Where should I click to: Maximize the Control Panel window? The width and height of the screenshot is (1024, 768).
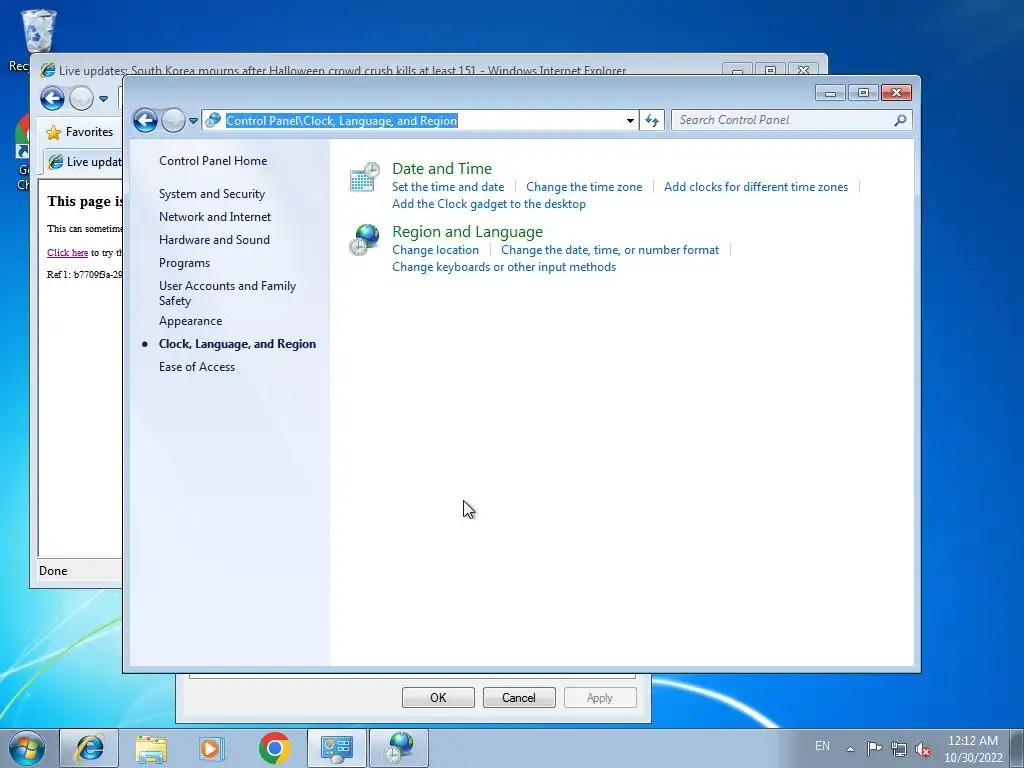click(x=863, y=93)
